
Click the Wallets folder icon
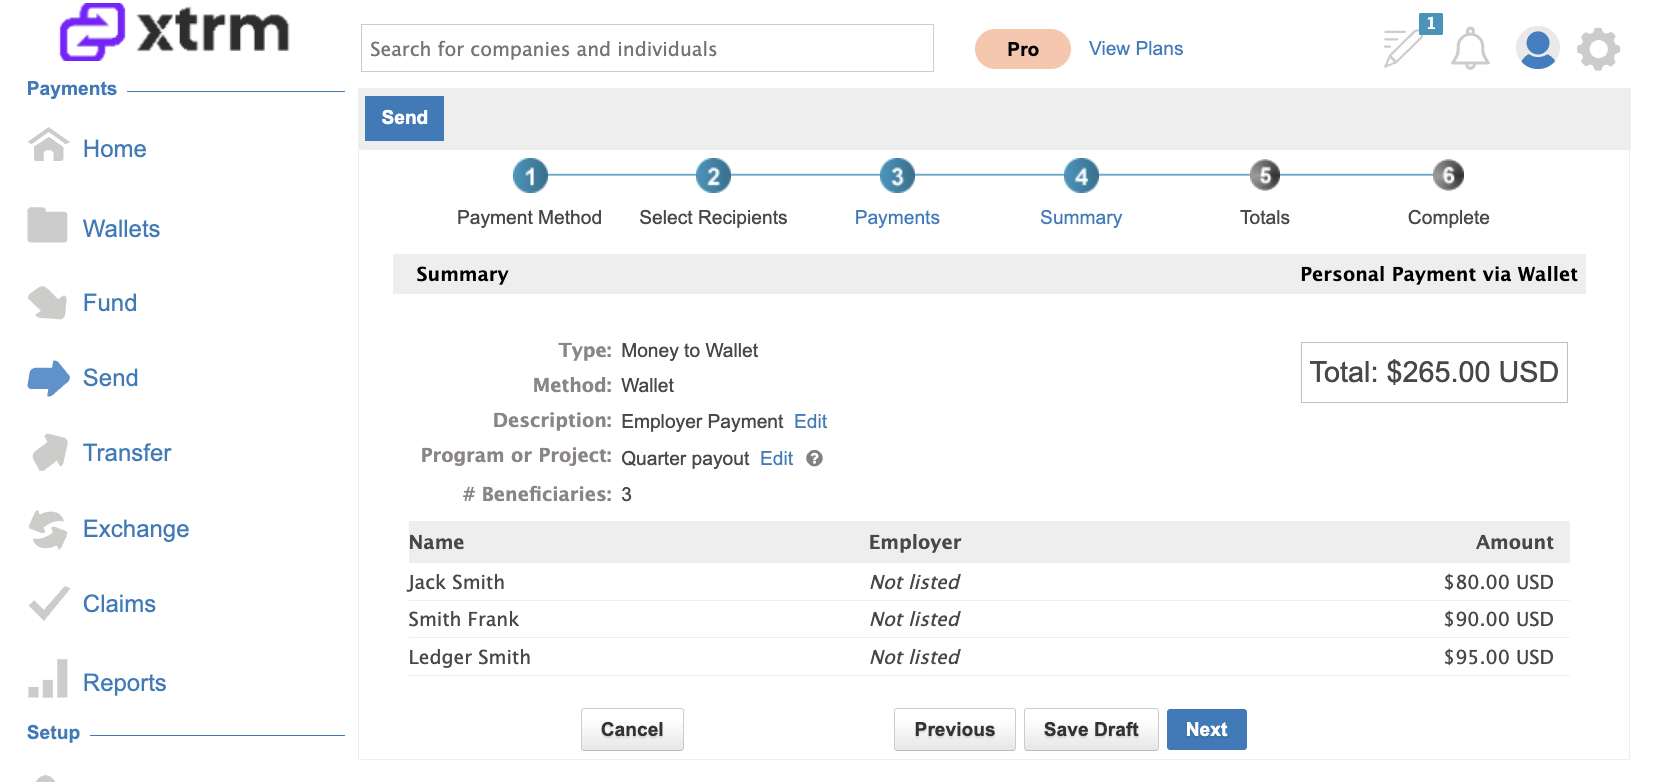(48, 226)
